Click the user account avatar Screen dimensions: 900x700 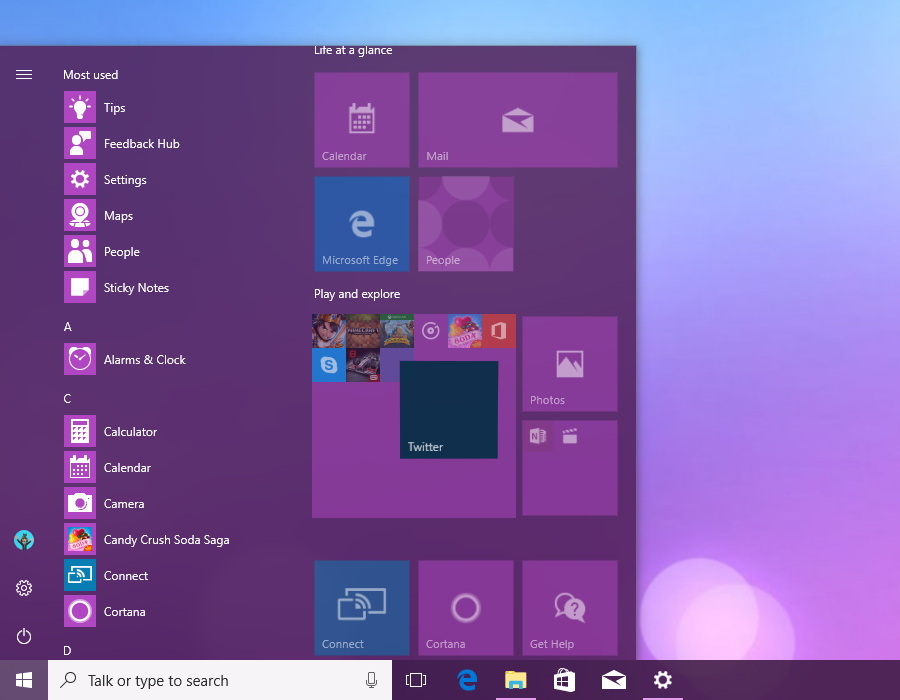[x=23, y=539]
